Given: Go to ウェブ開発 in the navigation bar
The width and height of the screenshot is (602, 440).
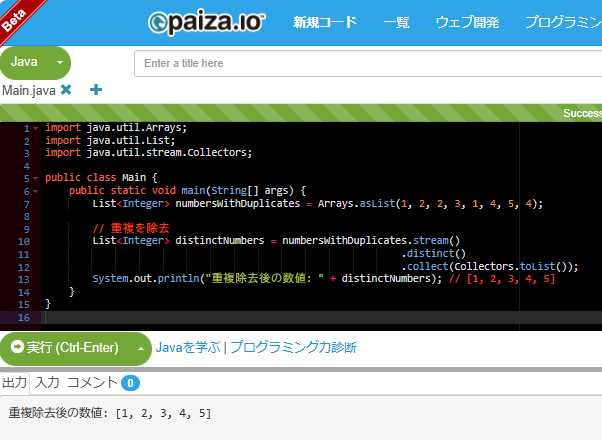Looking at the screenshot, I should click(466, 22).
